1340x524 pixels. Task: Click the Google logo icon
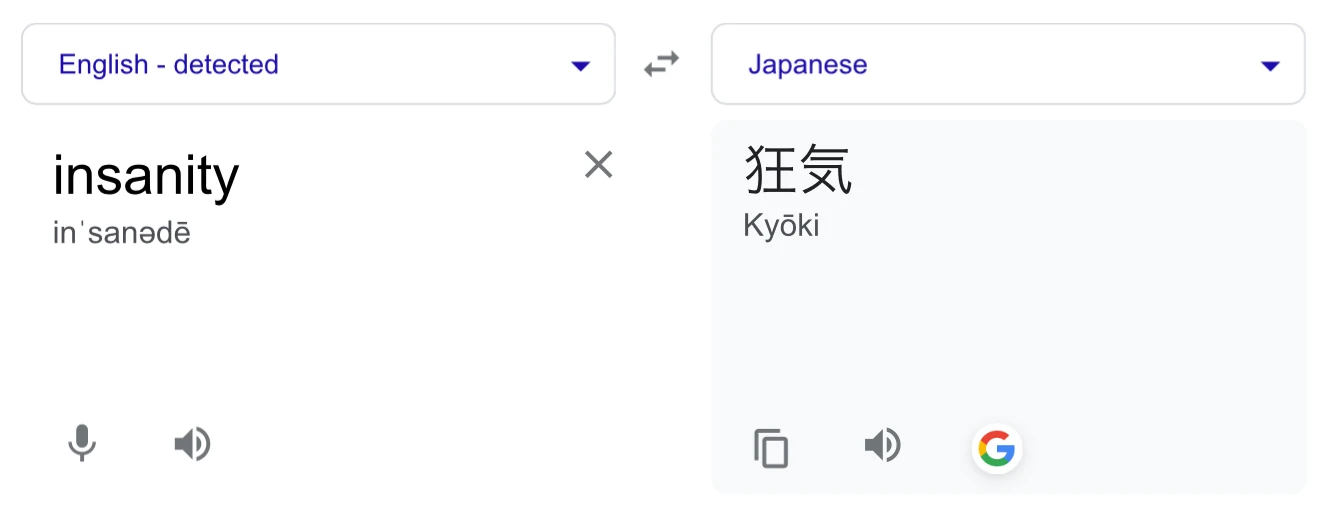[996, 448]
